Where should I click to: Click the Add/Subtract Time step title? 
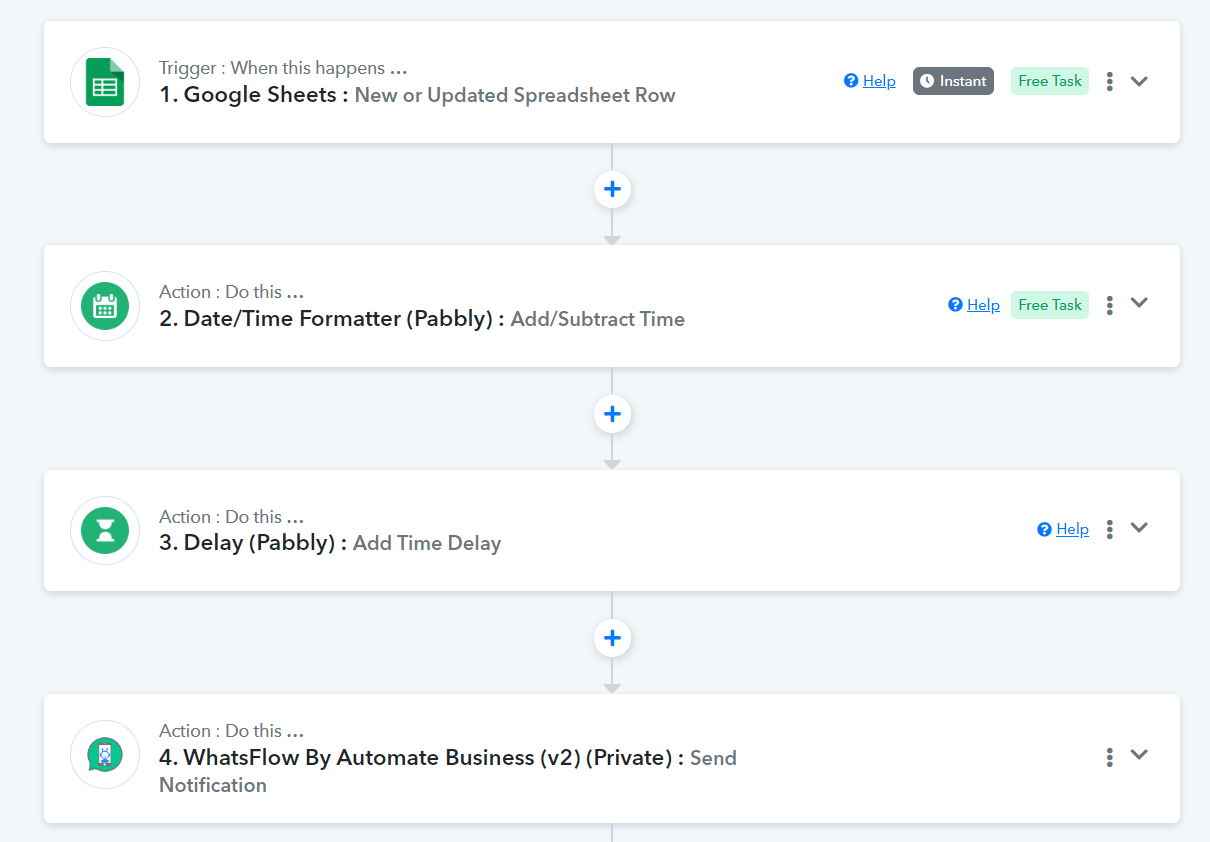(598, 319)
